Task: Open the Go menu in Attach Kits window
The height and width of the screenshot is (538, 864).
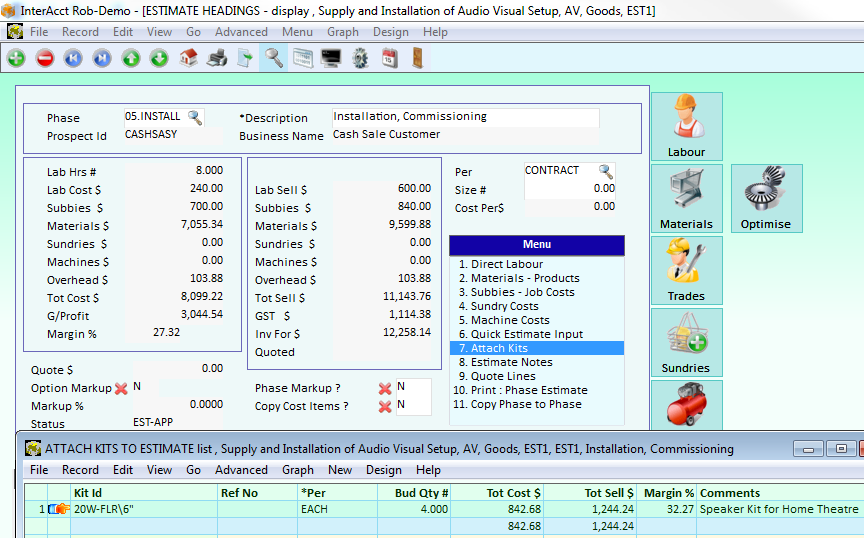Action: [x=193, y=470]
